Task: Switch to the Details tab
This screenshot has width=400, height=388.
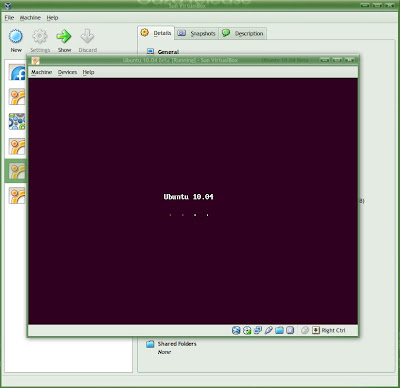Action: 156,33
